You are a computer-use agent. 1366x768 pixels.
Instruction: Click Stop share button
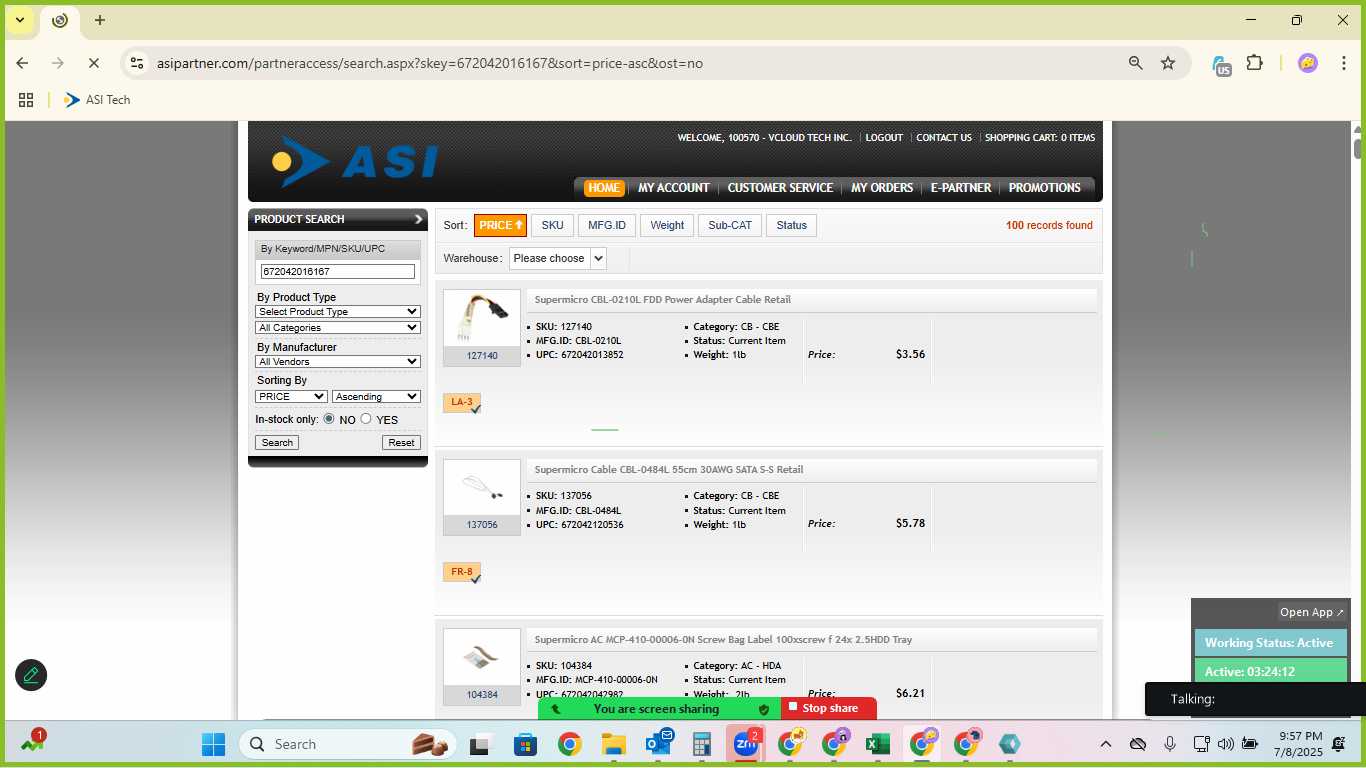click(829, 708)
